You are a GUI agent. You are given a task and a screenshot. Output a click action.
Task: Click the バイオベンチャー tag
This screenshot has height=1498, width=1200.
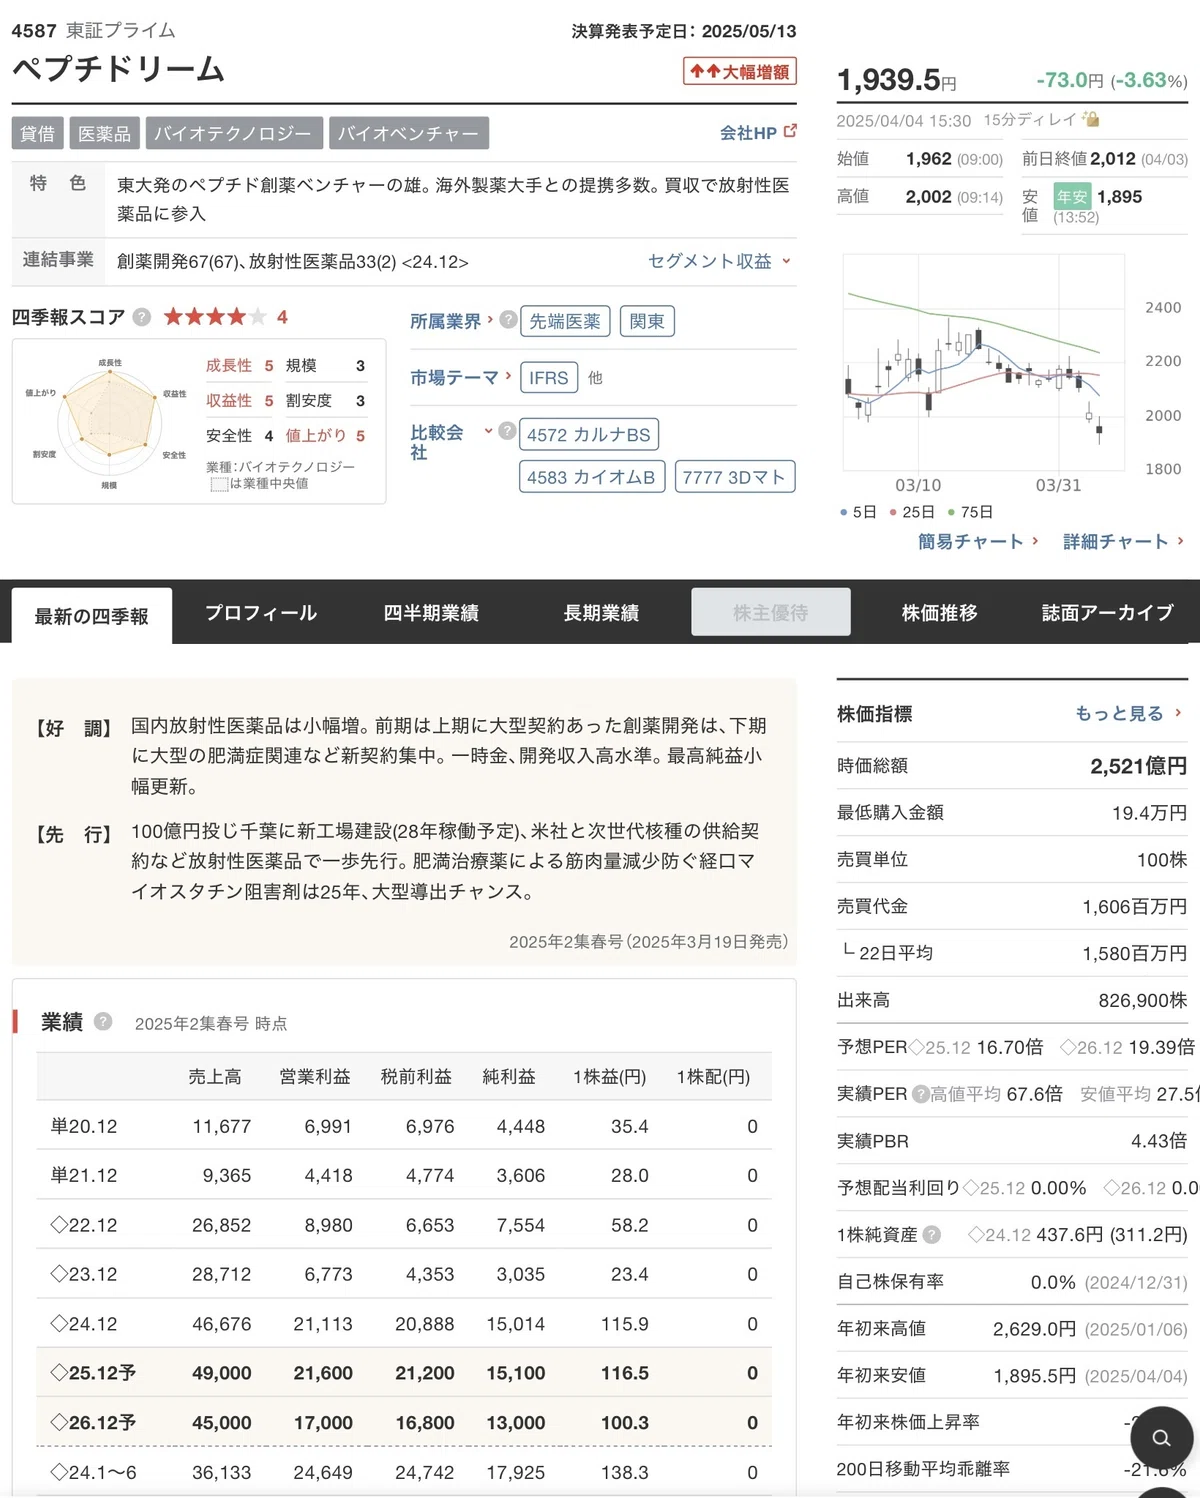point(409,133)
